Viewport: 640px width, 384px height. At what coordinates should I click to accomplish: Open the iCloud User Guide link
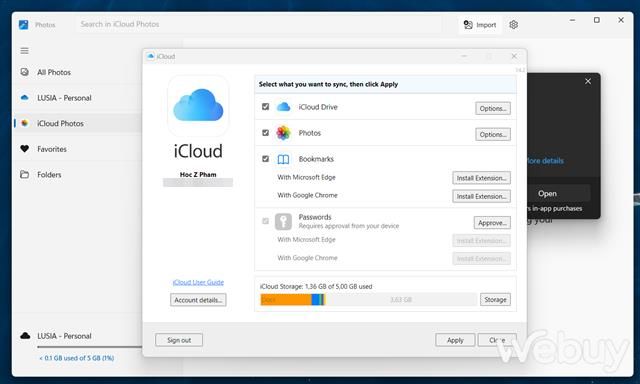(198, 282)
